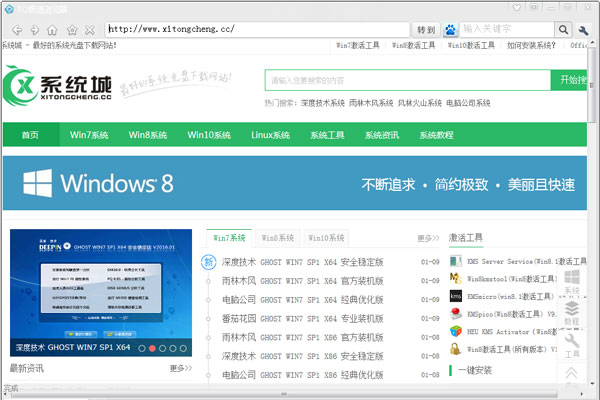
Task: Click the KMS Server Service tool icon
Action: click(456, 261)
